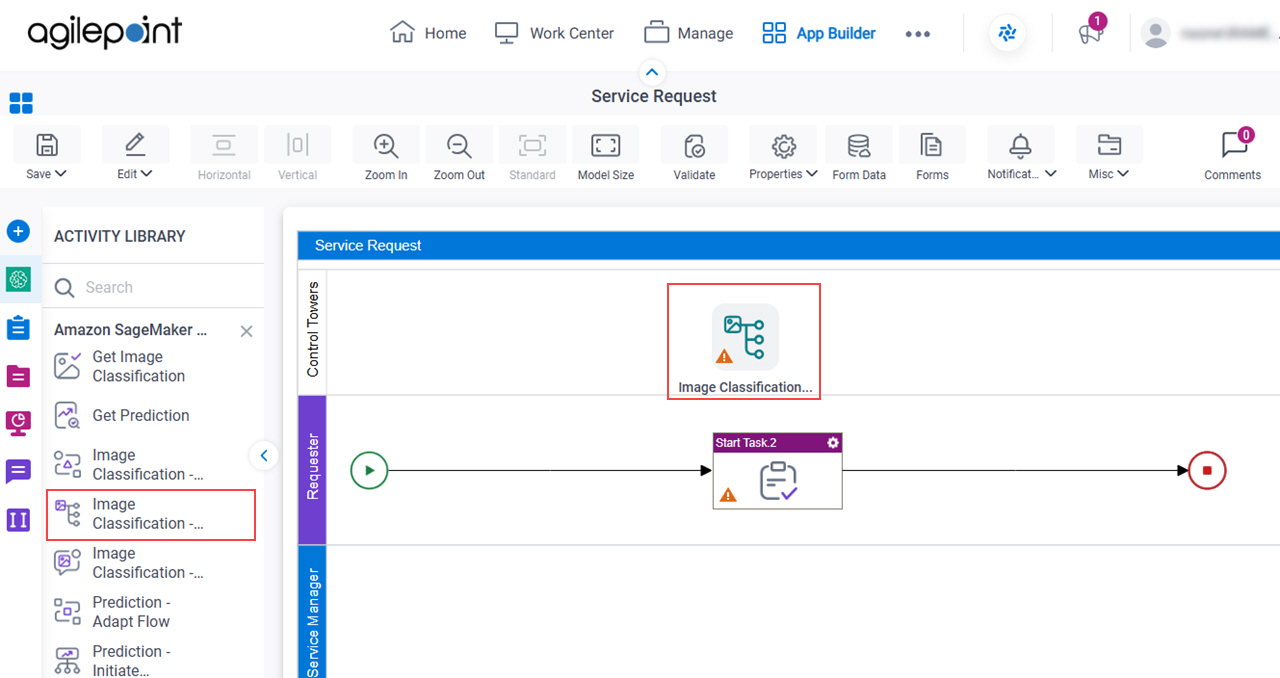Click the AgilePoint swirl icon in header
1280x678 pixels.
(1007, 33)
